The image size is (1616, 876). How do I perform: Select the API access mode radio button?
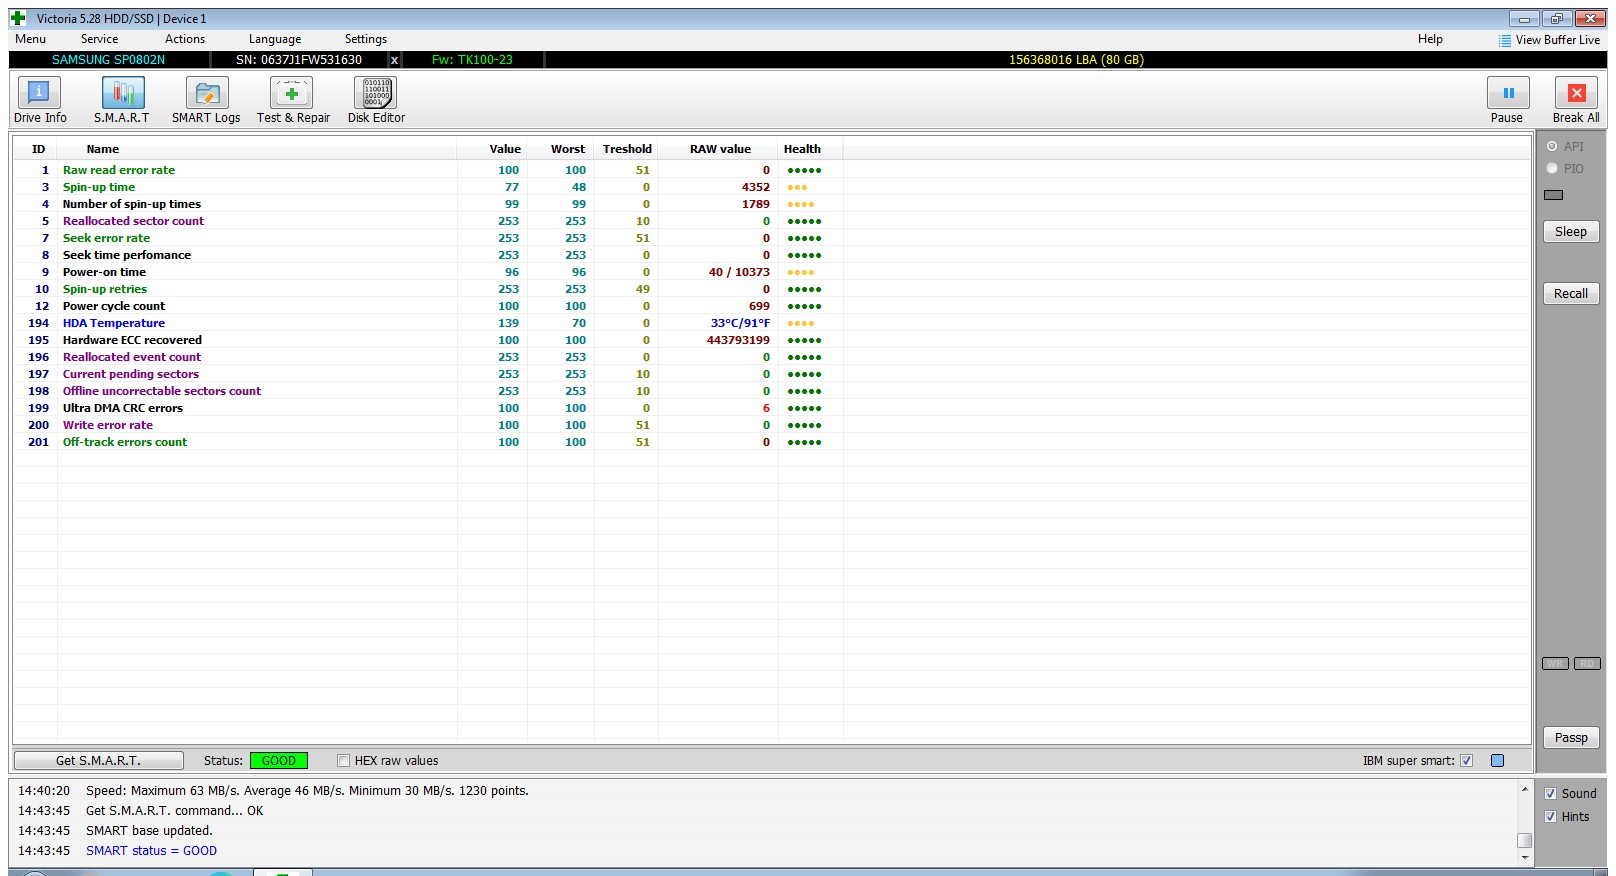coord(1552,146)
